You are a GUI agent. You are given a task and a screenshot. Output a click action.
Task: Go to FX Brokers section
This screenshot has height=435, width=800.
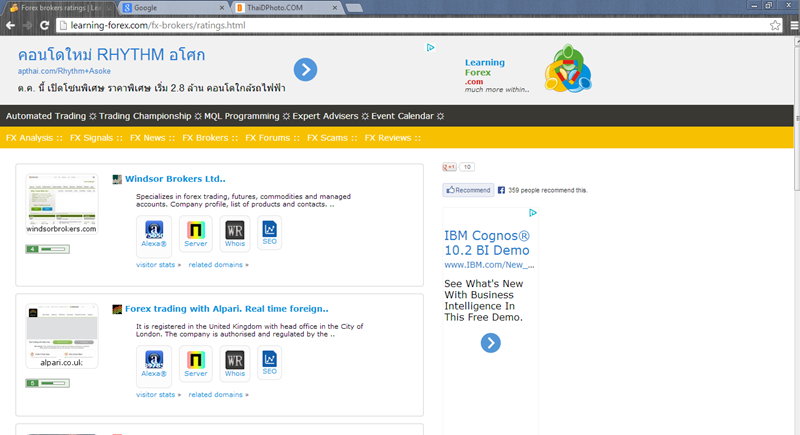tap(205, 138)
